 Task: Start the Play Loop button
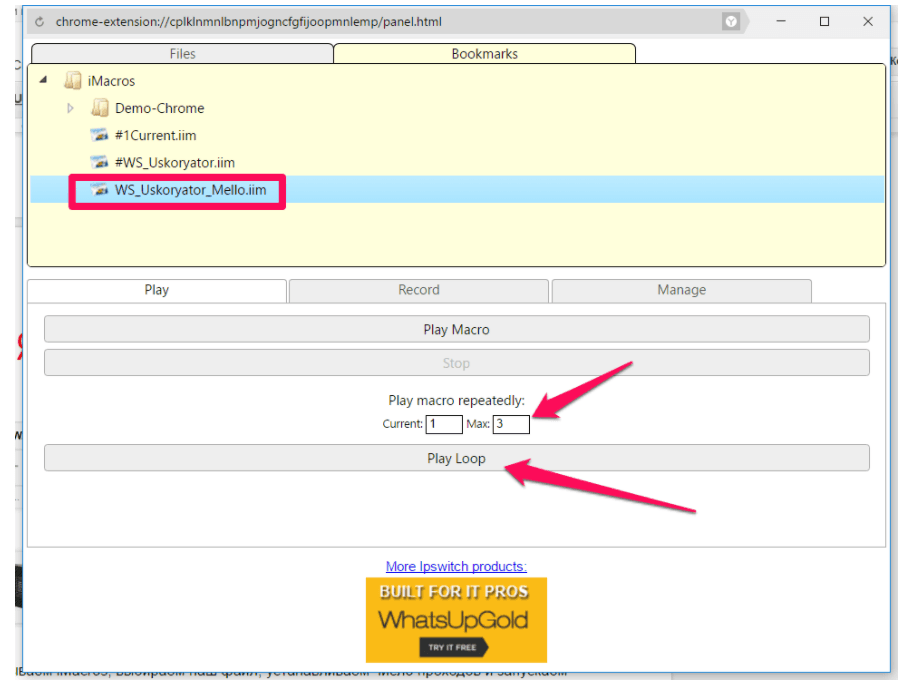click(457, 458)
